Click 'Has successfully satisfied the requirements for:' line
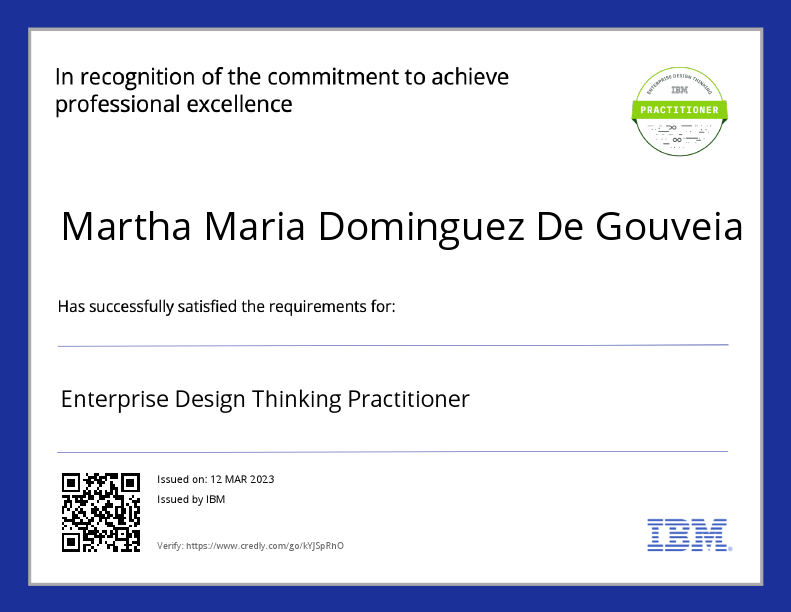Screen dimensions: 791x612 click(x=227, y=307)
